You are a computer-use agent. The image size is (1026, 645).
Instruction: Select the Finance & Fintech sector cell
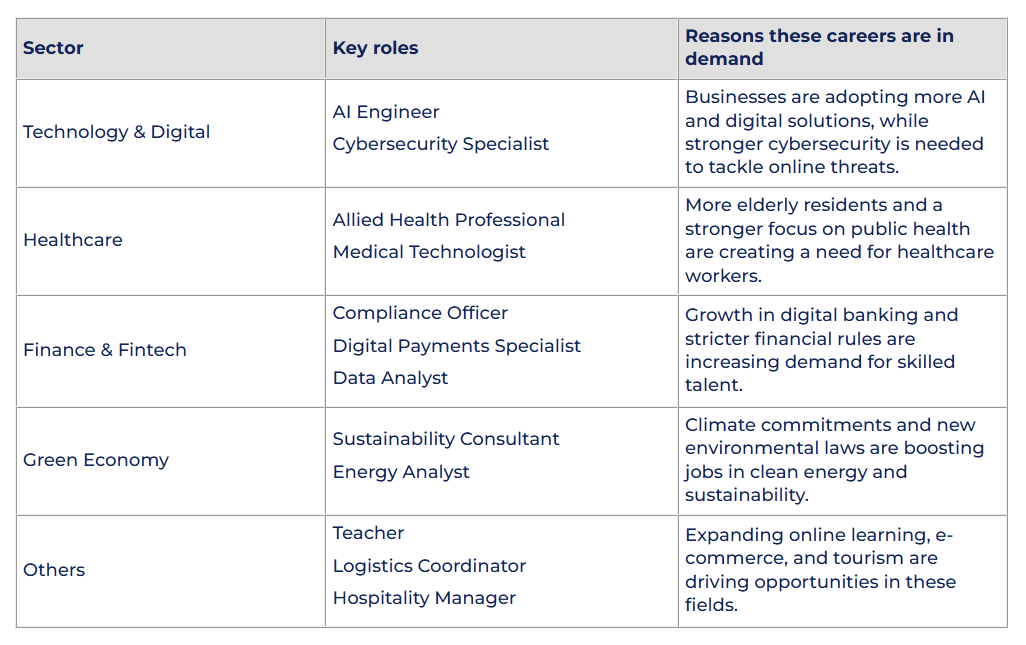pyautogui.click(x=105, y=350)
